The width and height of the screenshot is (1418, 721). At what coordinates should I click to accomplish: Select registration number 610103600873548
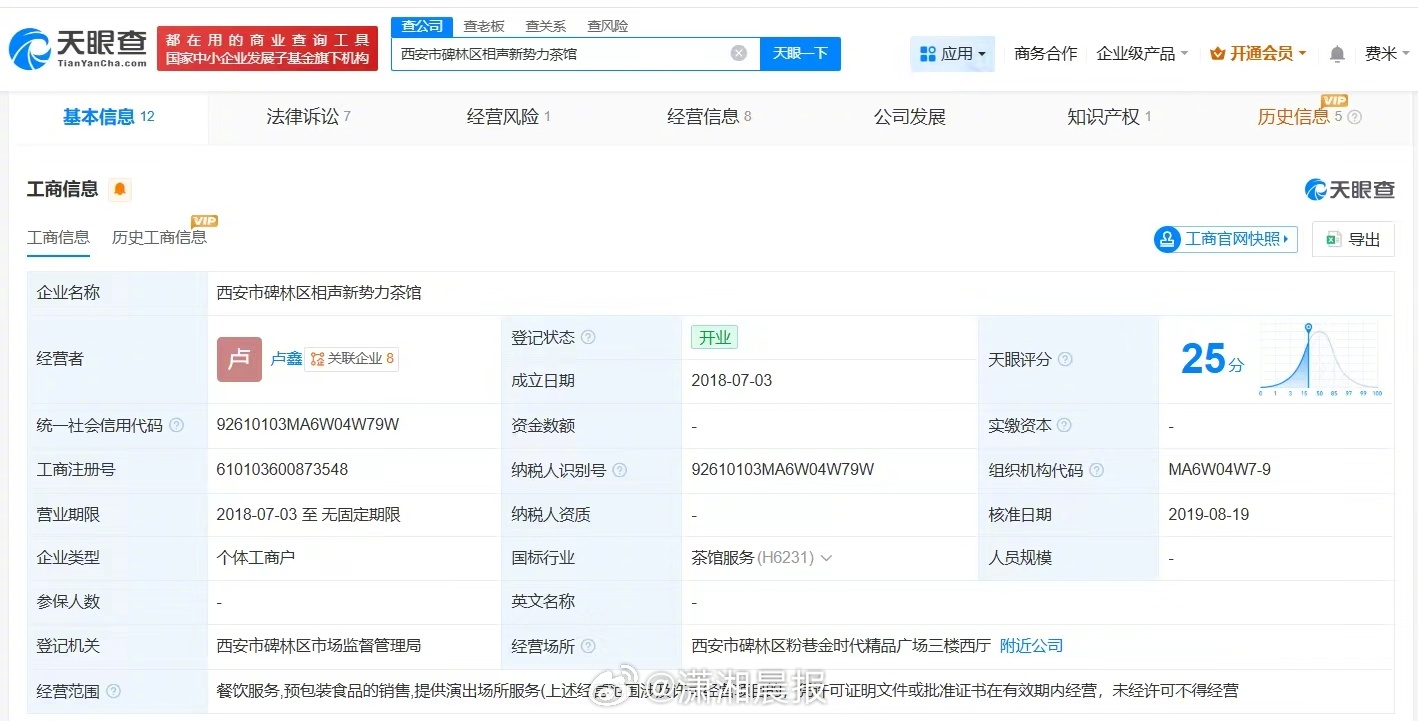[282, 470]
